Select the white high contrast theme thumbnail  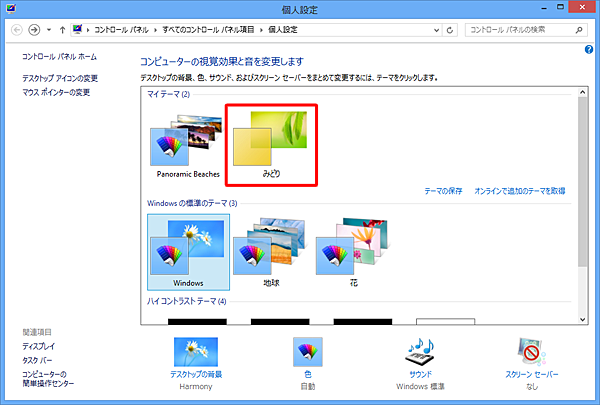445,322
